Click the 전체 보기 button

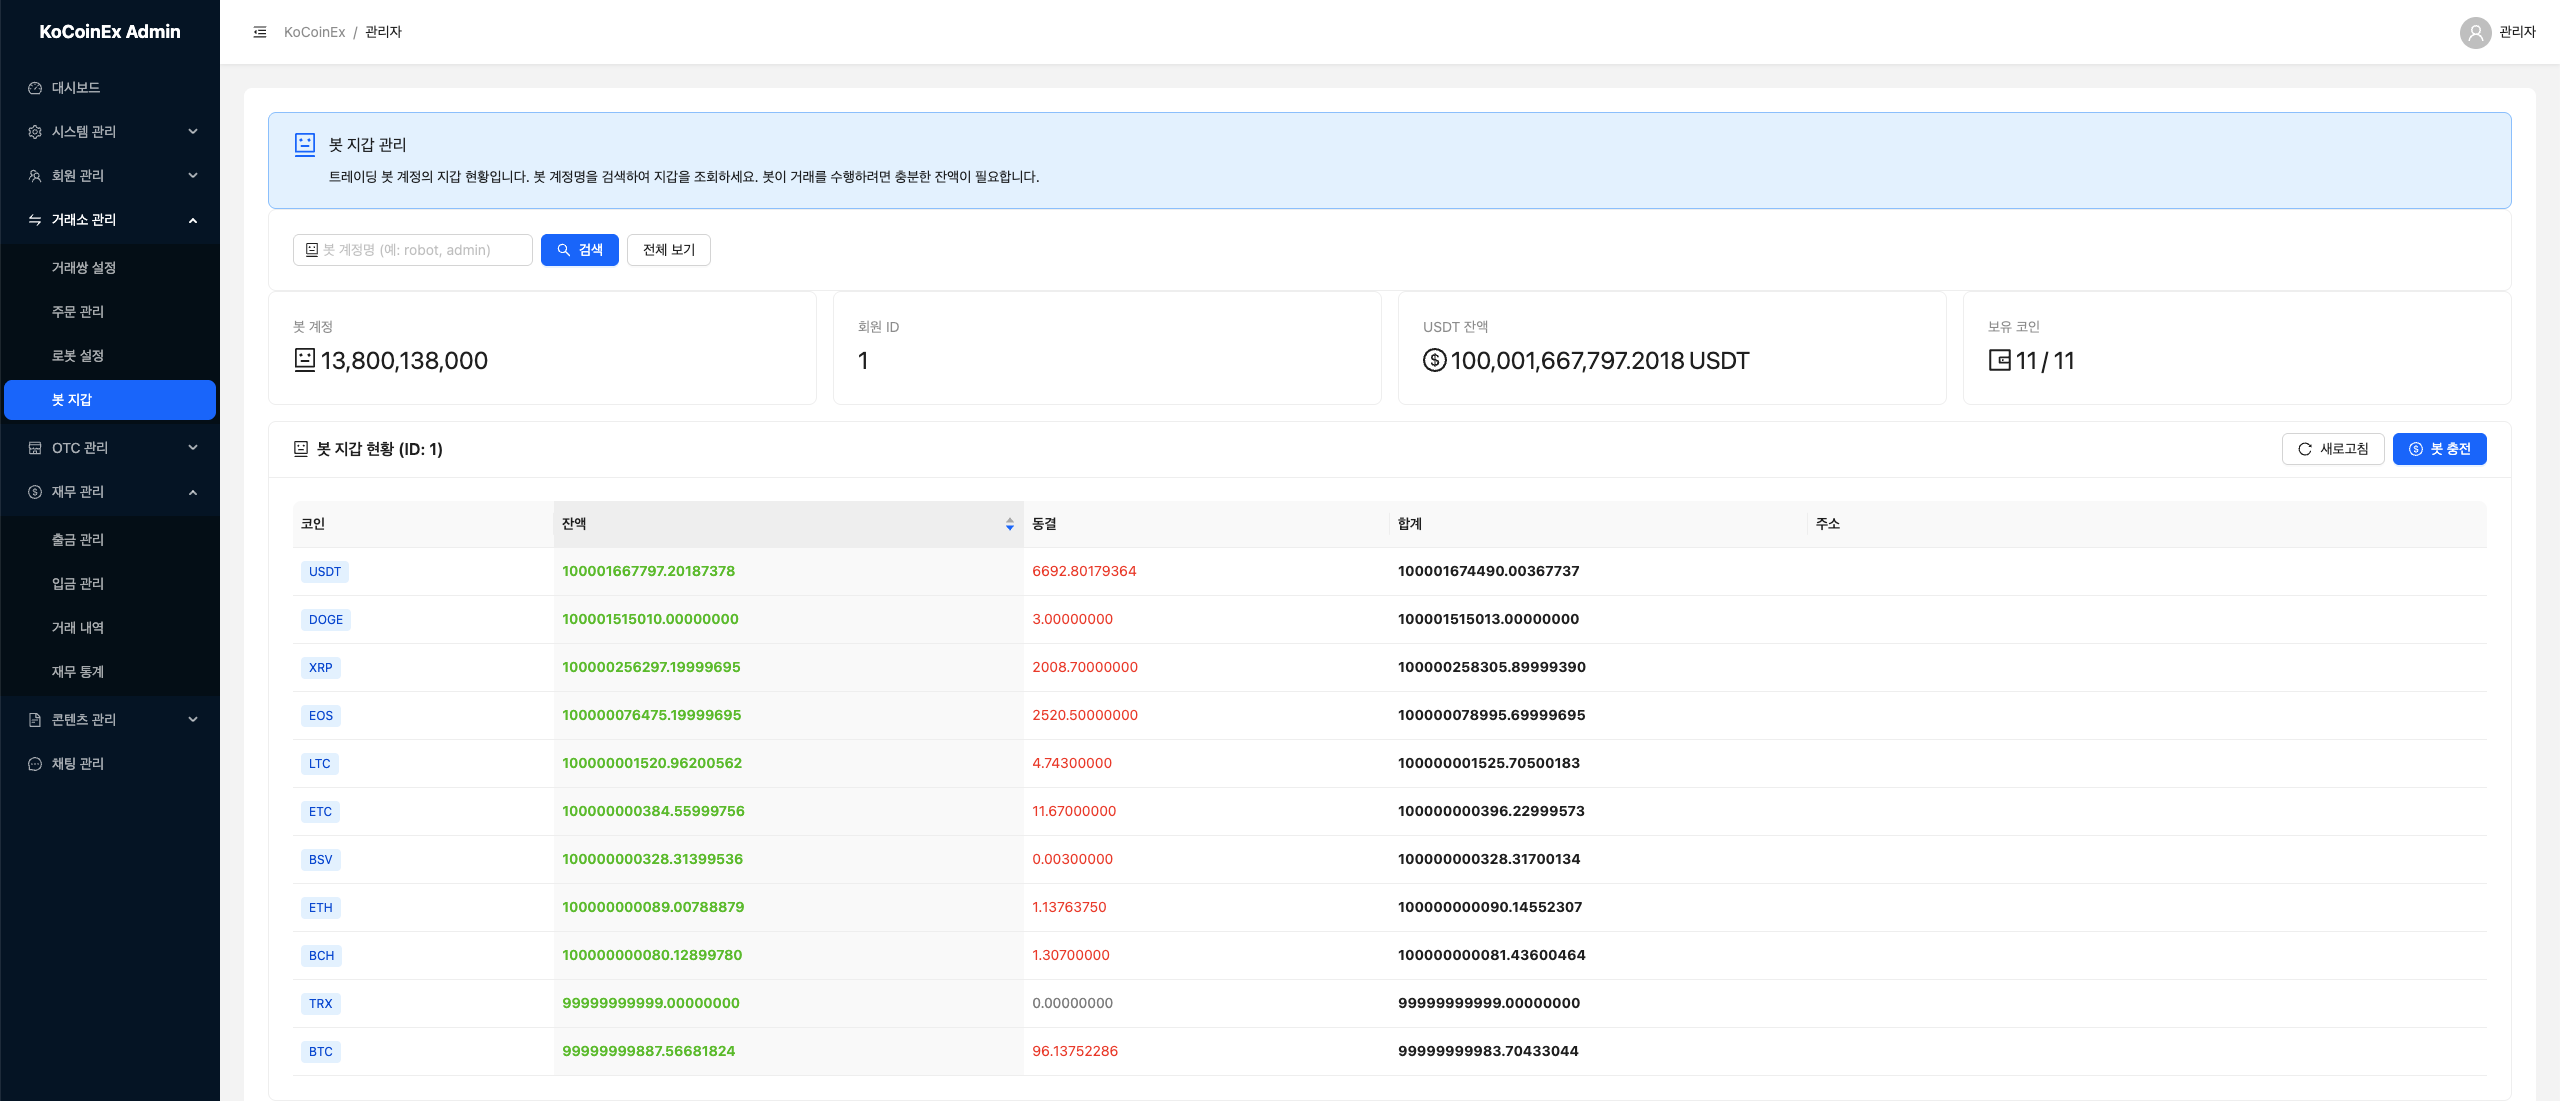click(x=669, y=250)
